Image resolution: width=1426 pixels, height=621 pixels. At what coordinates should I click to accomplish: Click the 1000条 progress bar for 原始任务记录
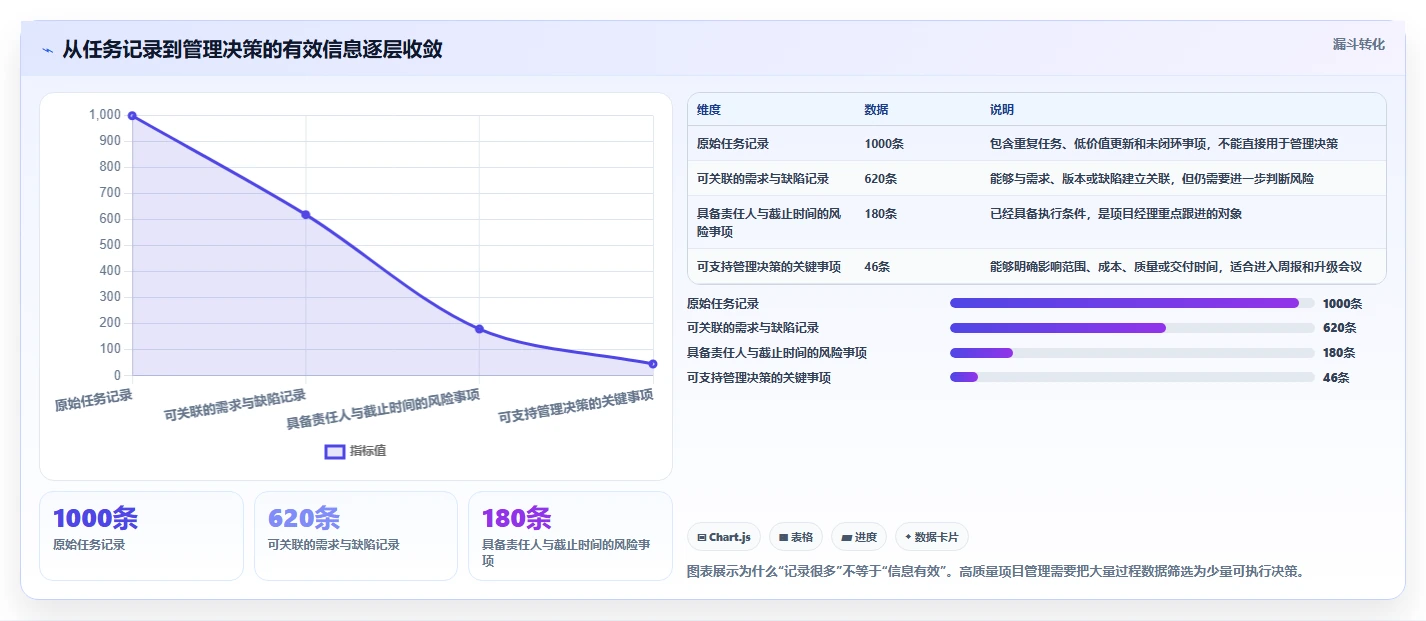1132,303
